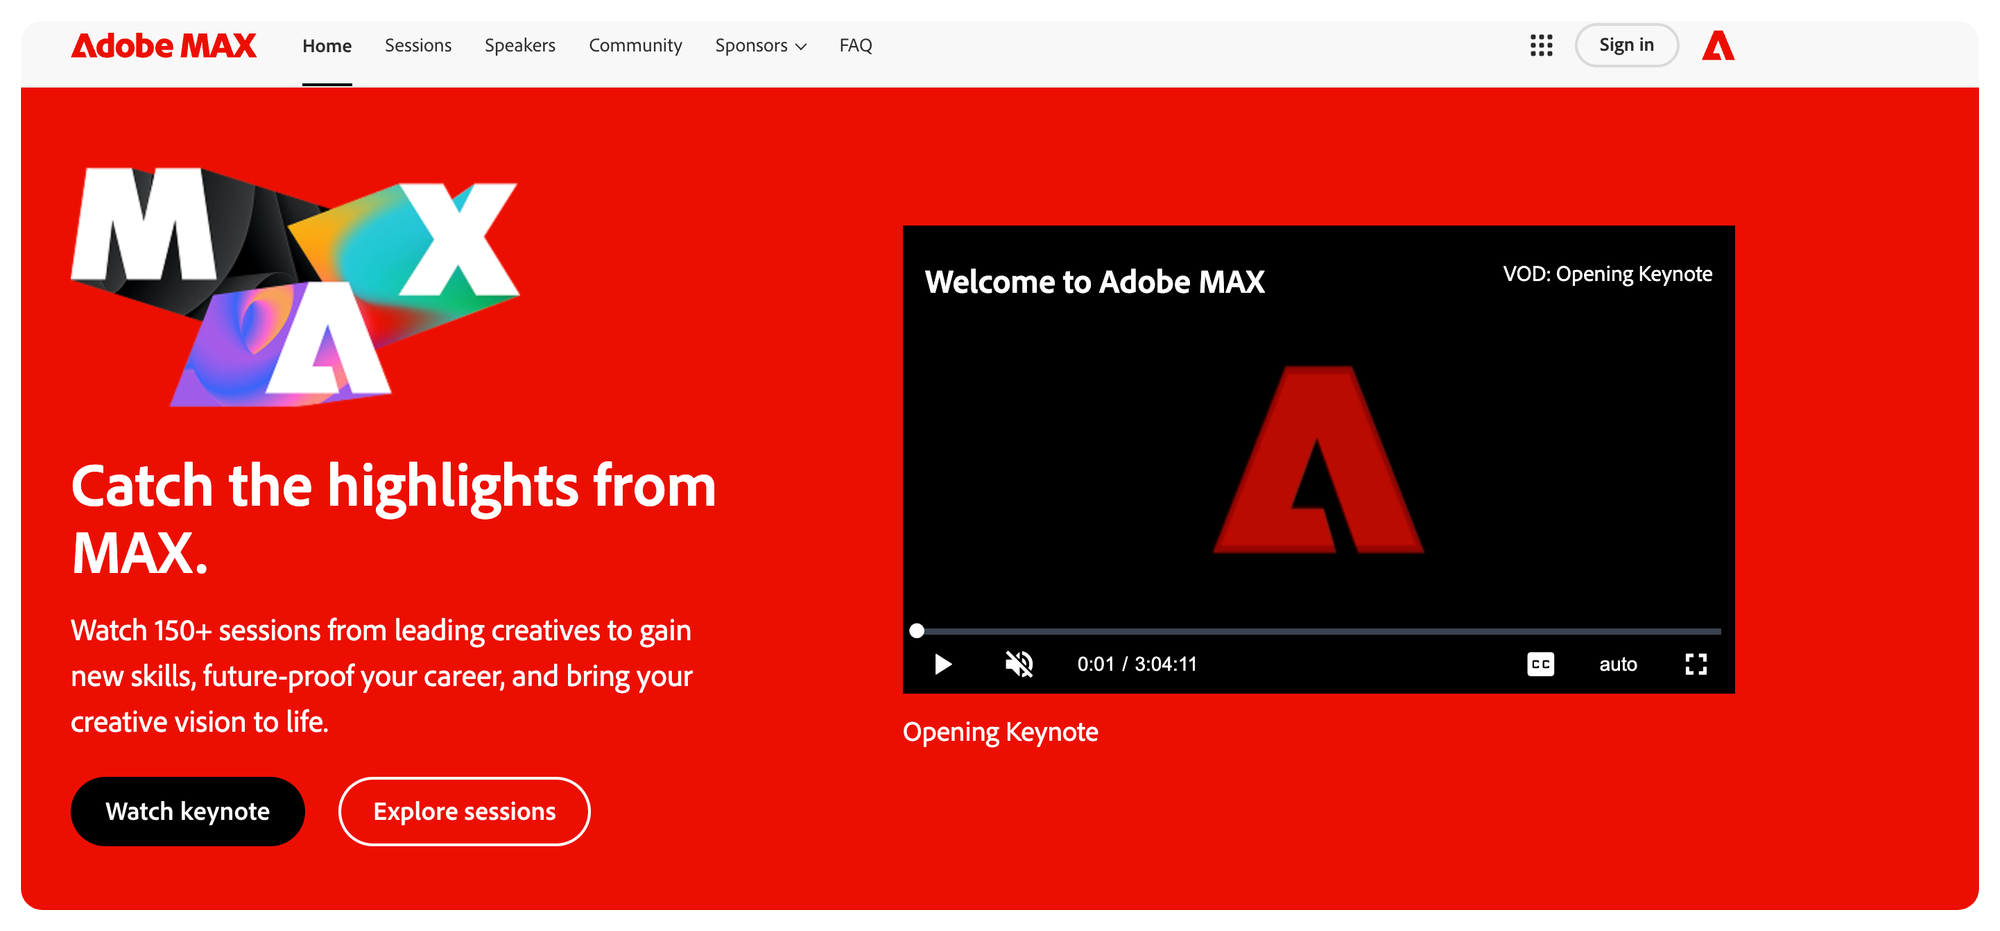Navigate to Speakers
2000x931 pixels.
click(x=520, y=46)
